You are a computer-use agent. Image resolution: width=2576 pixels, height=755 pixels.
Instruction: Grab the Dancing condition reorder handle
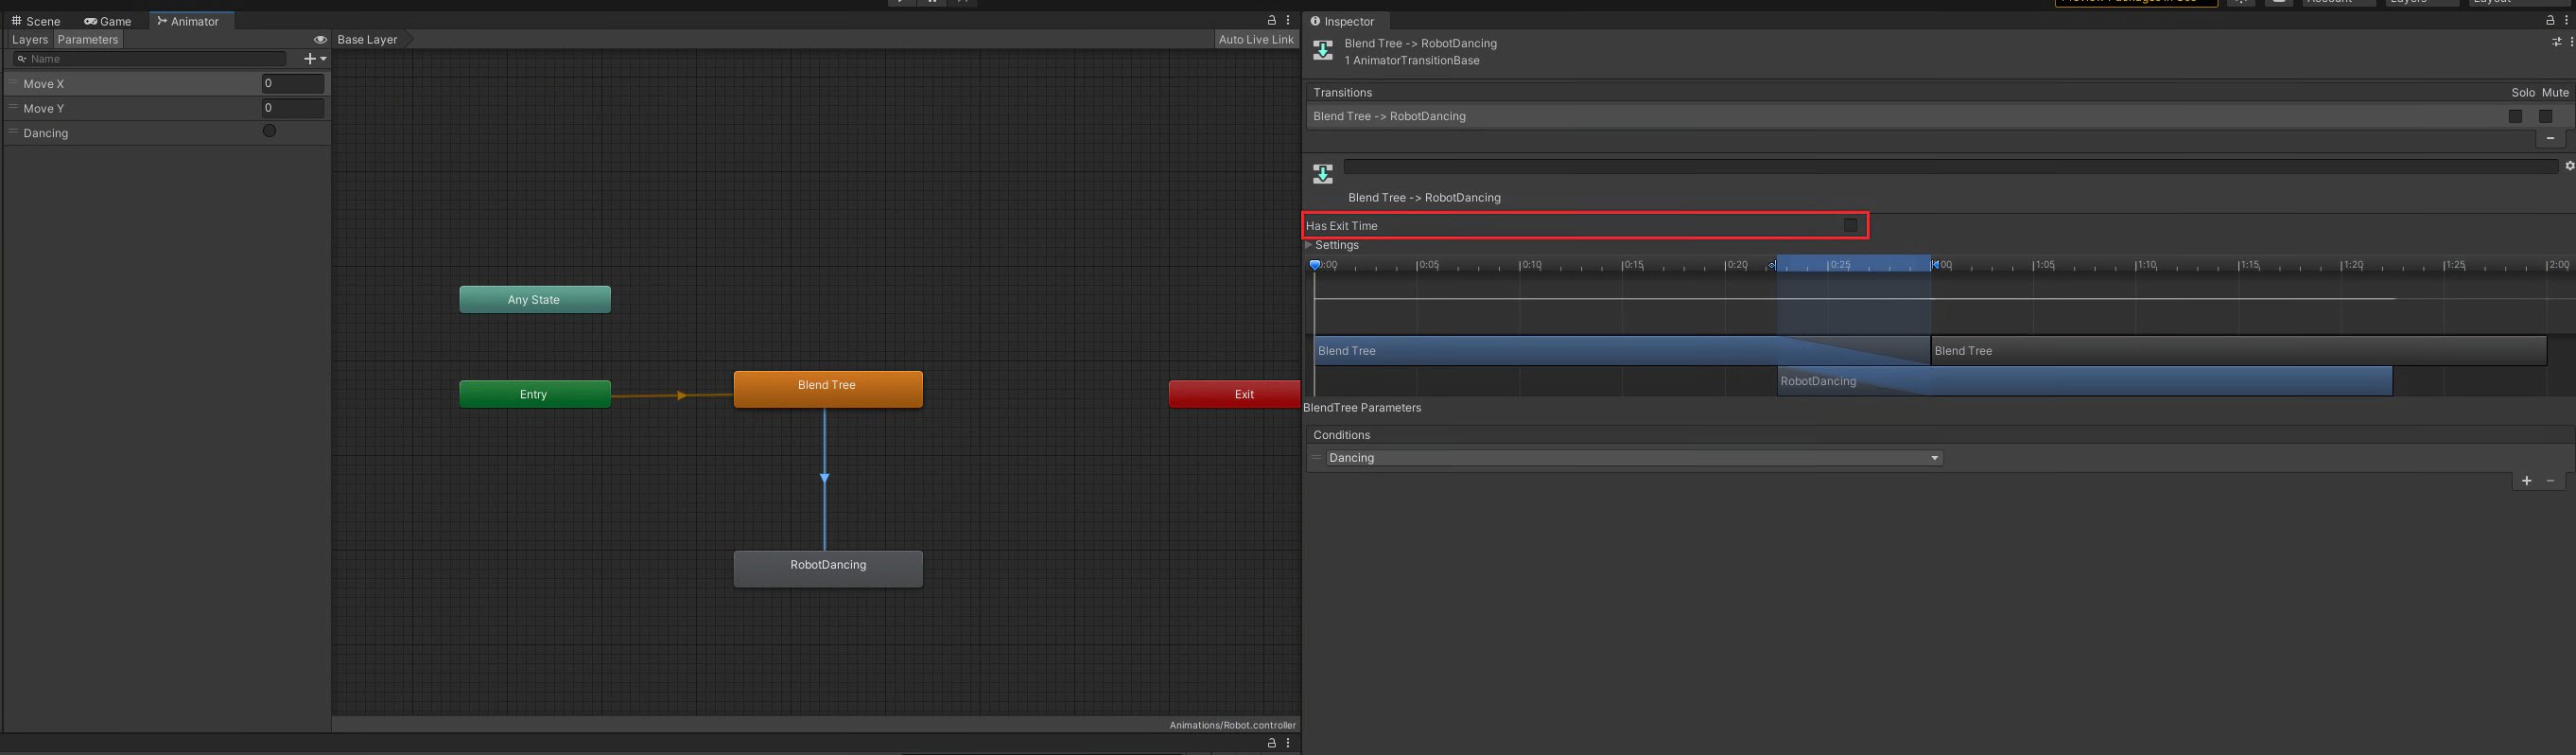1316,457
